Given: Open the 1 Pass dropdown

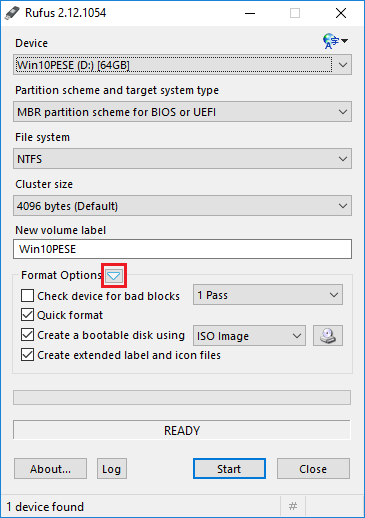Looking at the screenshot, I should tap(268, 295).
